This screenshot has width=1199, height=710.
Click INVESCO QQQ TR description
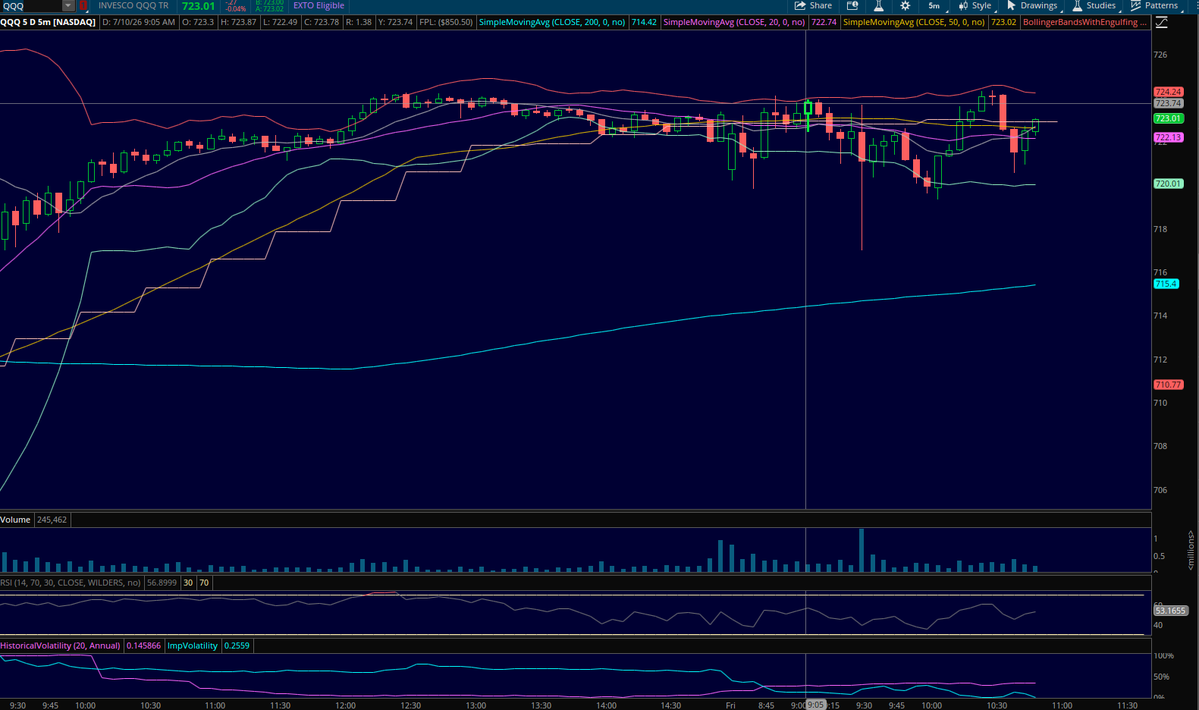click(x=133, y=5)
